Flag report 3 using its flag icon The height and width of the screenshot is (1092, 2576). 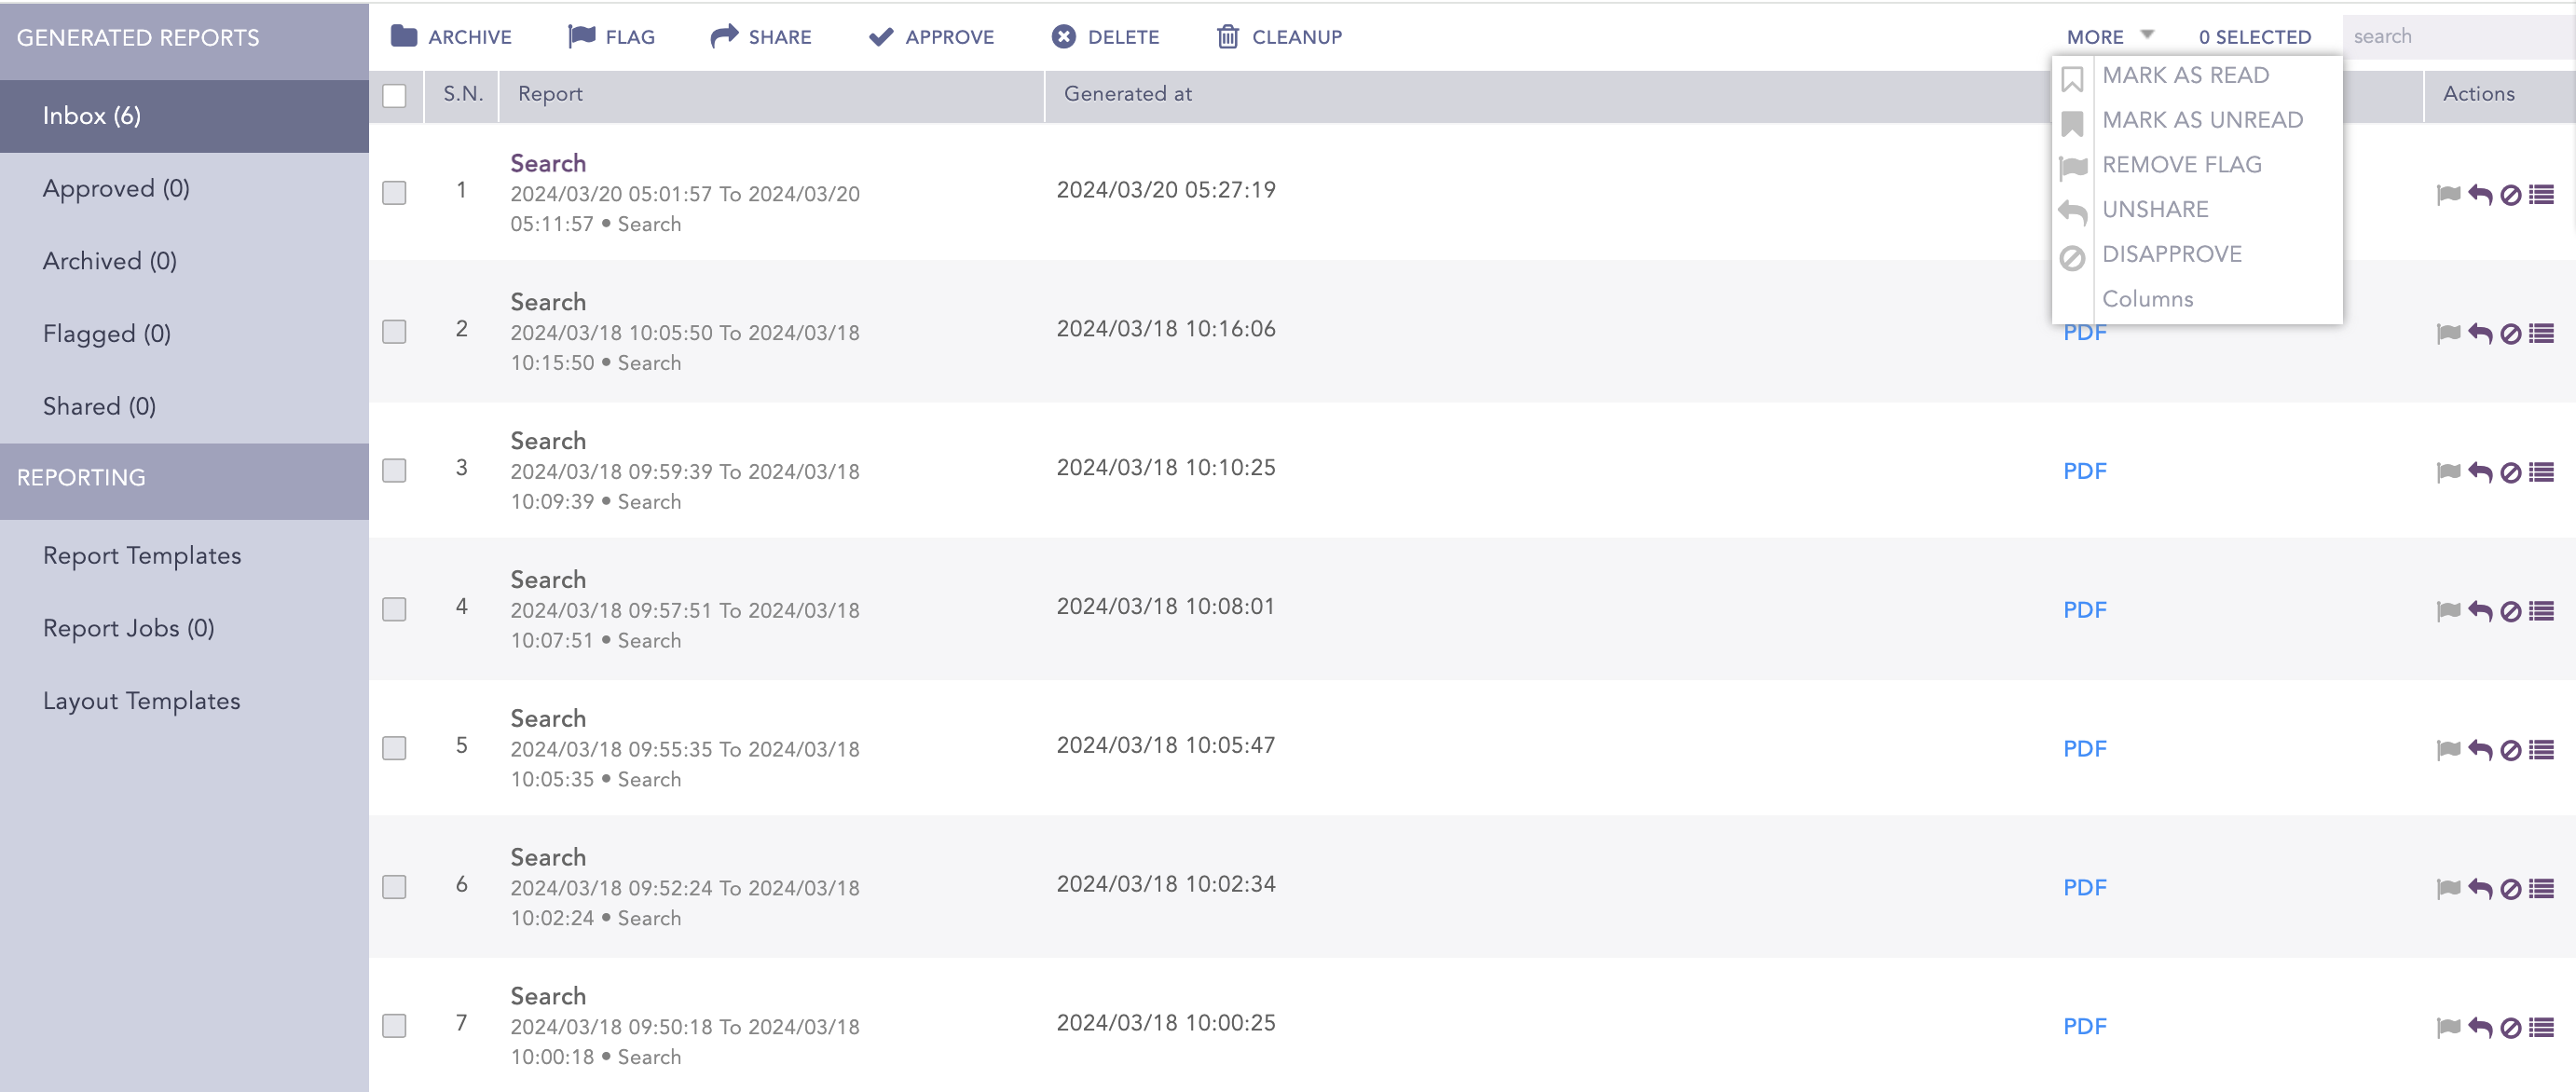pos(2448,472)
